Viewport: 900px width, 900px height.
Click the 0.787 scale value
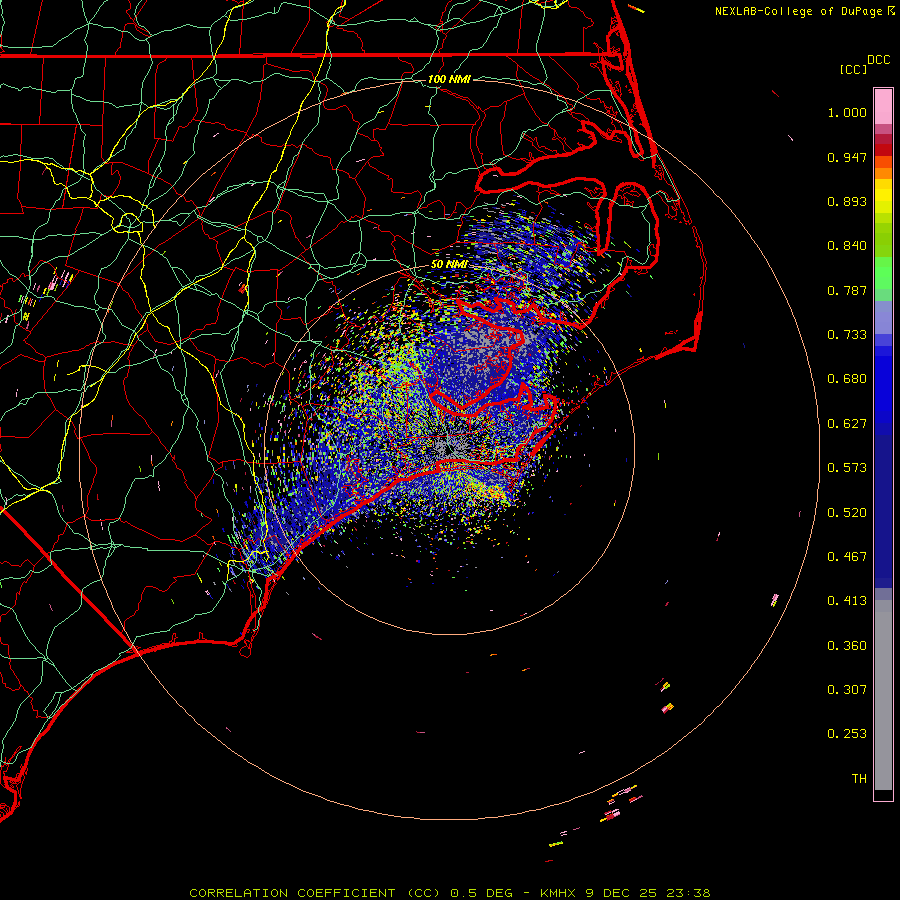click(847, 290)
